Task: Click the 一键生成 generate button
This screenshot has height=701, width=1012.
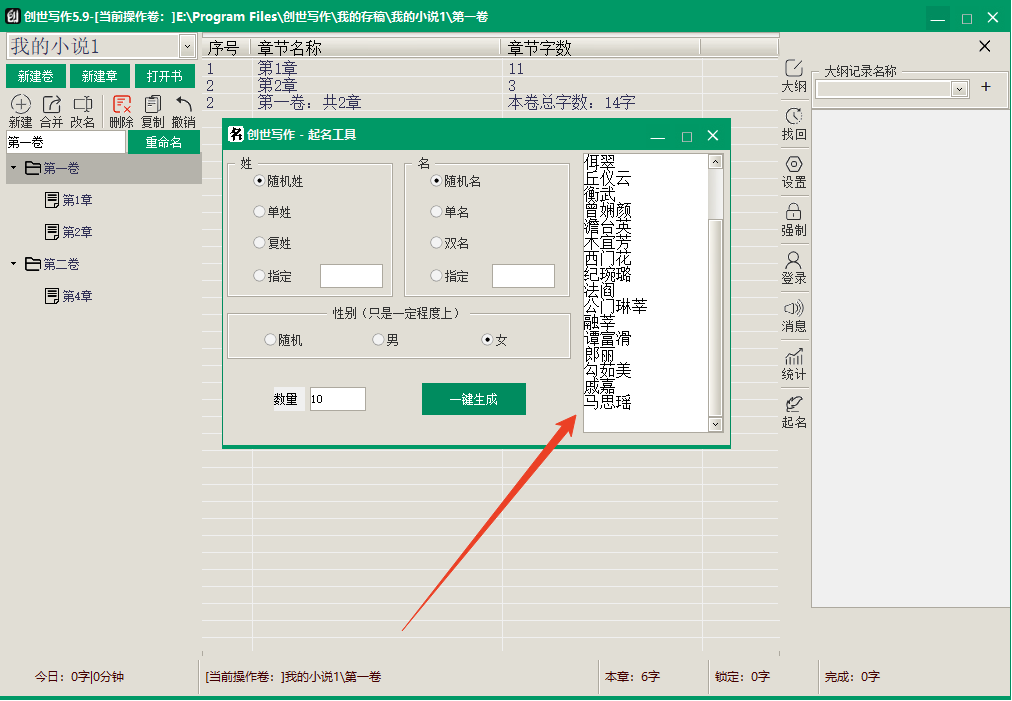Action: (473, 399)
